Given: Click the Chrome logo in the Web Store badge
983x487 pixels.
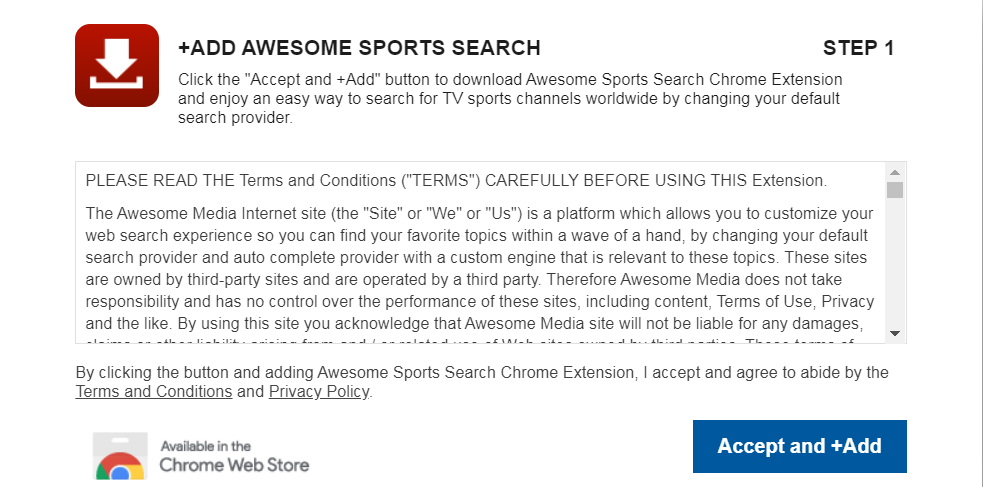Looking at the screenshot, I should pyautogui.click(x=120, y=467).
